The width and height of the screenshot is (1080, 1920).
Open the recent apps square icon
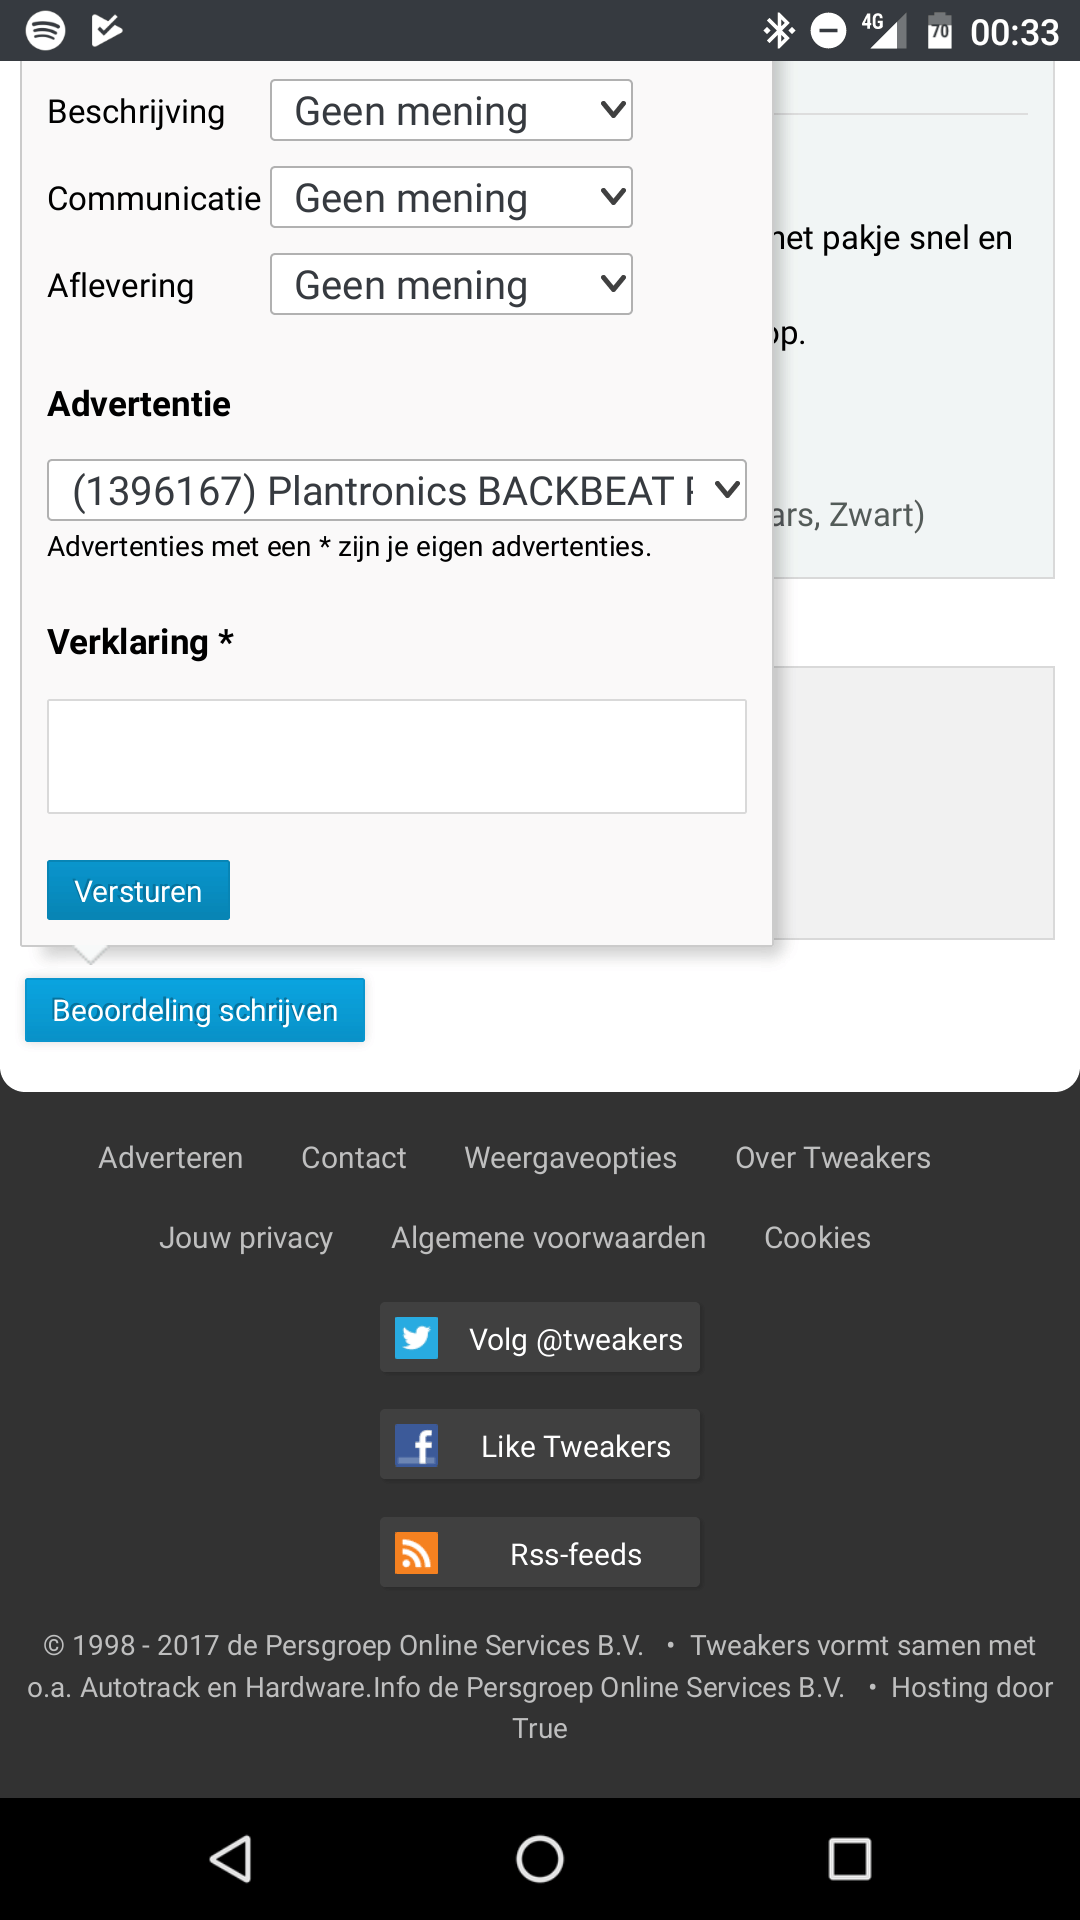pyautogui.click(x=849, y=1859)
